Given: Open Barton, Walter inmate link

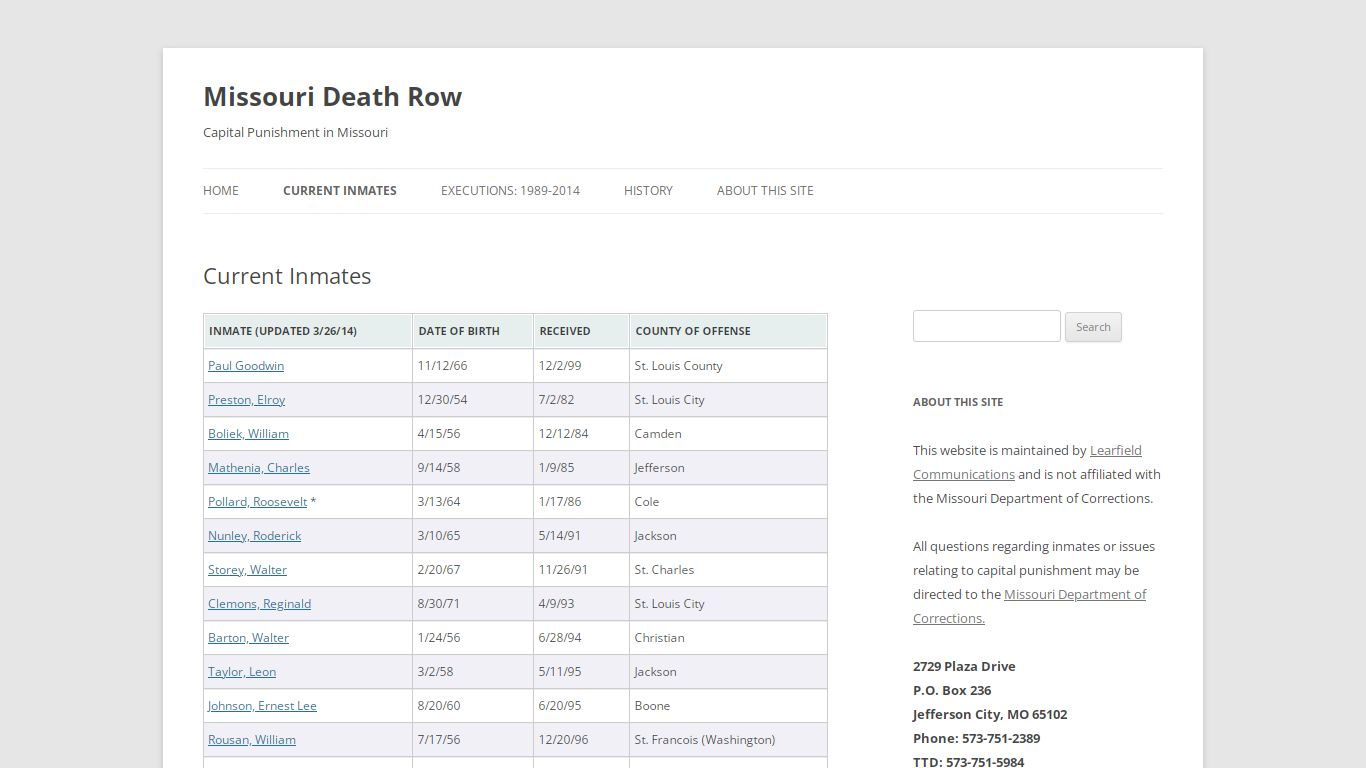Looking at the screenshot, I should [x=248, y=638].
